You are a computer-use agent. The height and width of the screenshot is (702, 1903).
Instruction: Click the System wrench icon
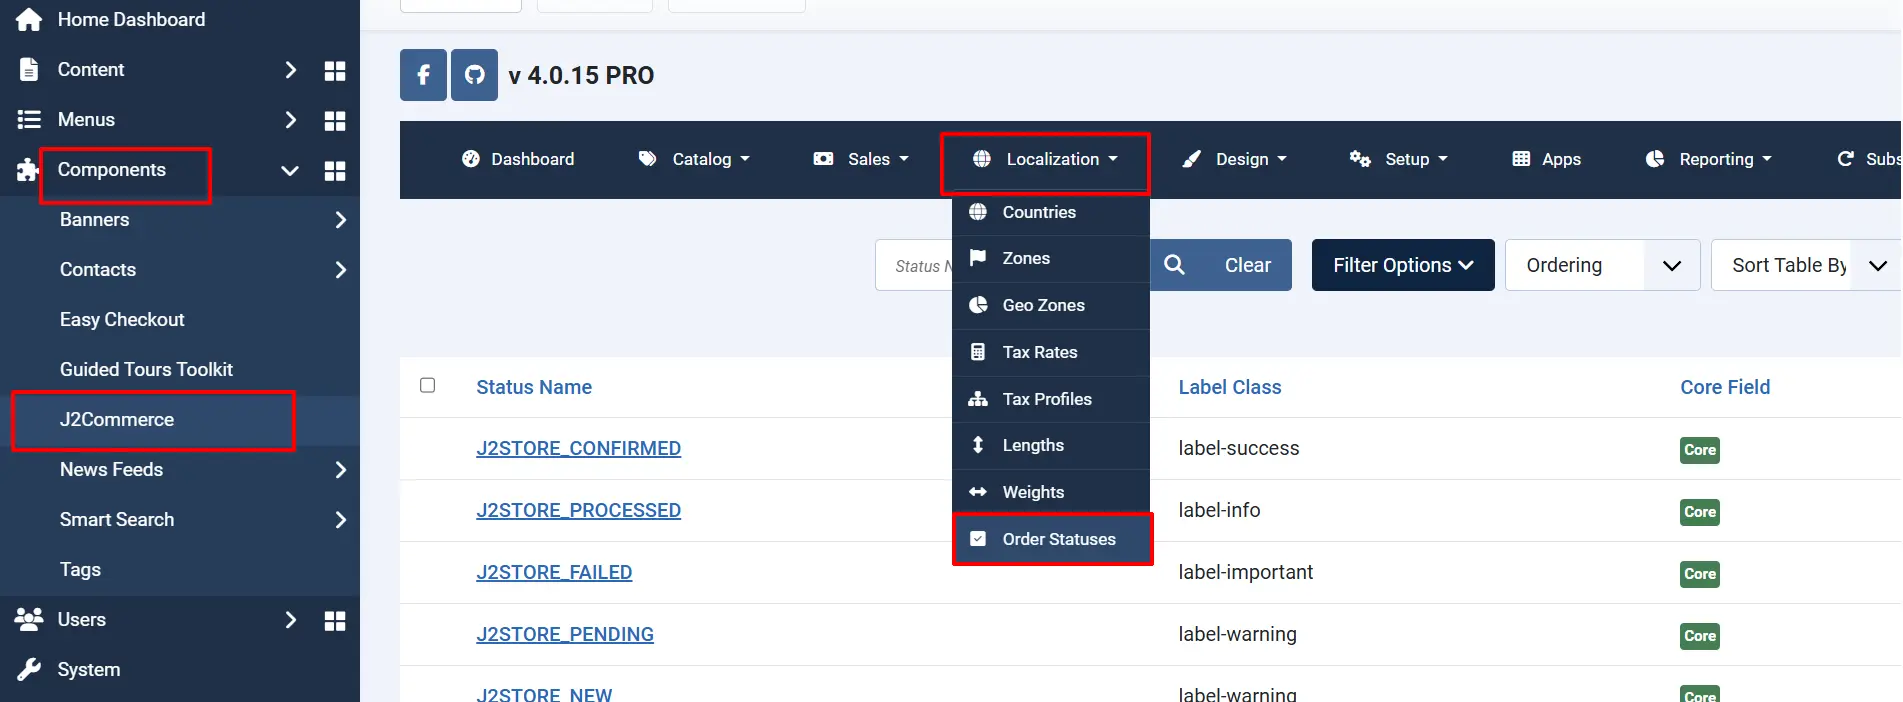(29, 669)
